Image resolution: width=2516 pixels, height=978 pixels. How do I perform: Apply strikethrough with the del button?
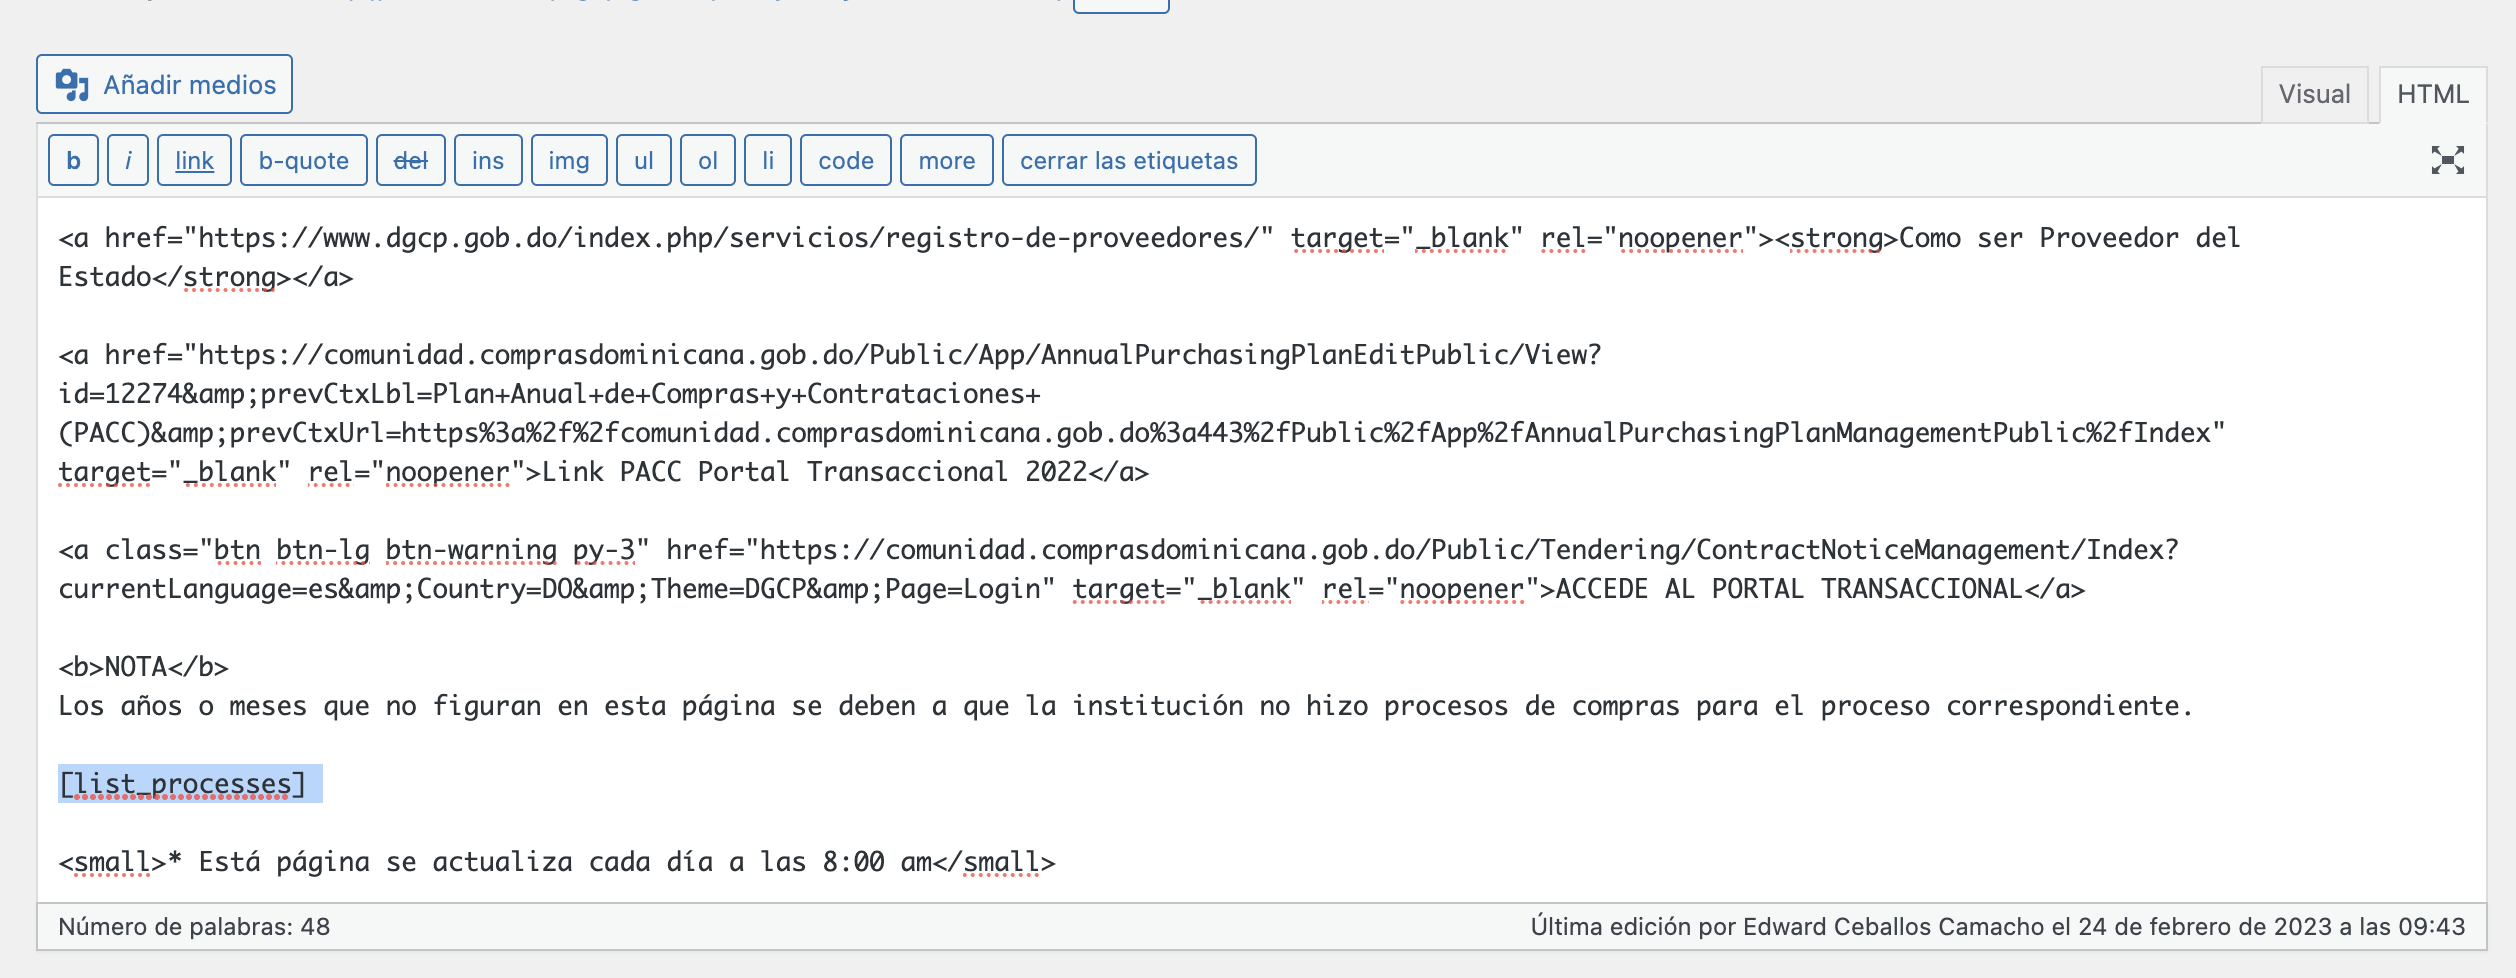click(x=411, y=160)
